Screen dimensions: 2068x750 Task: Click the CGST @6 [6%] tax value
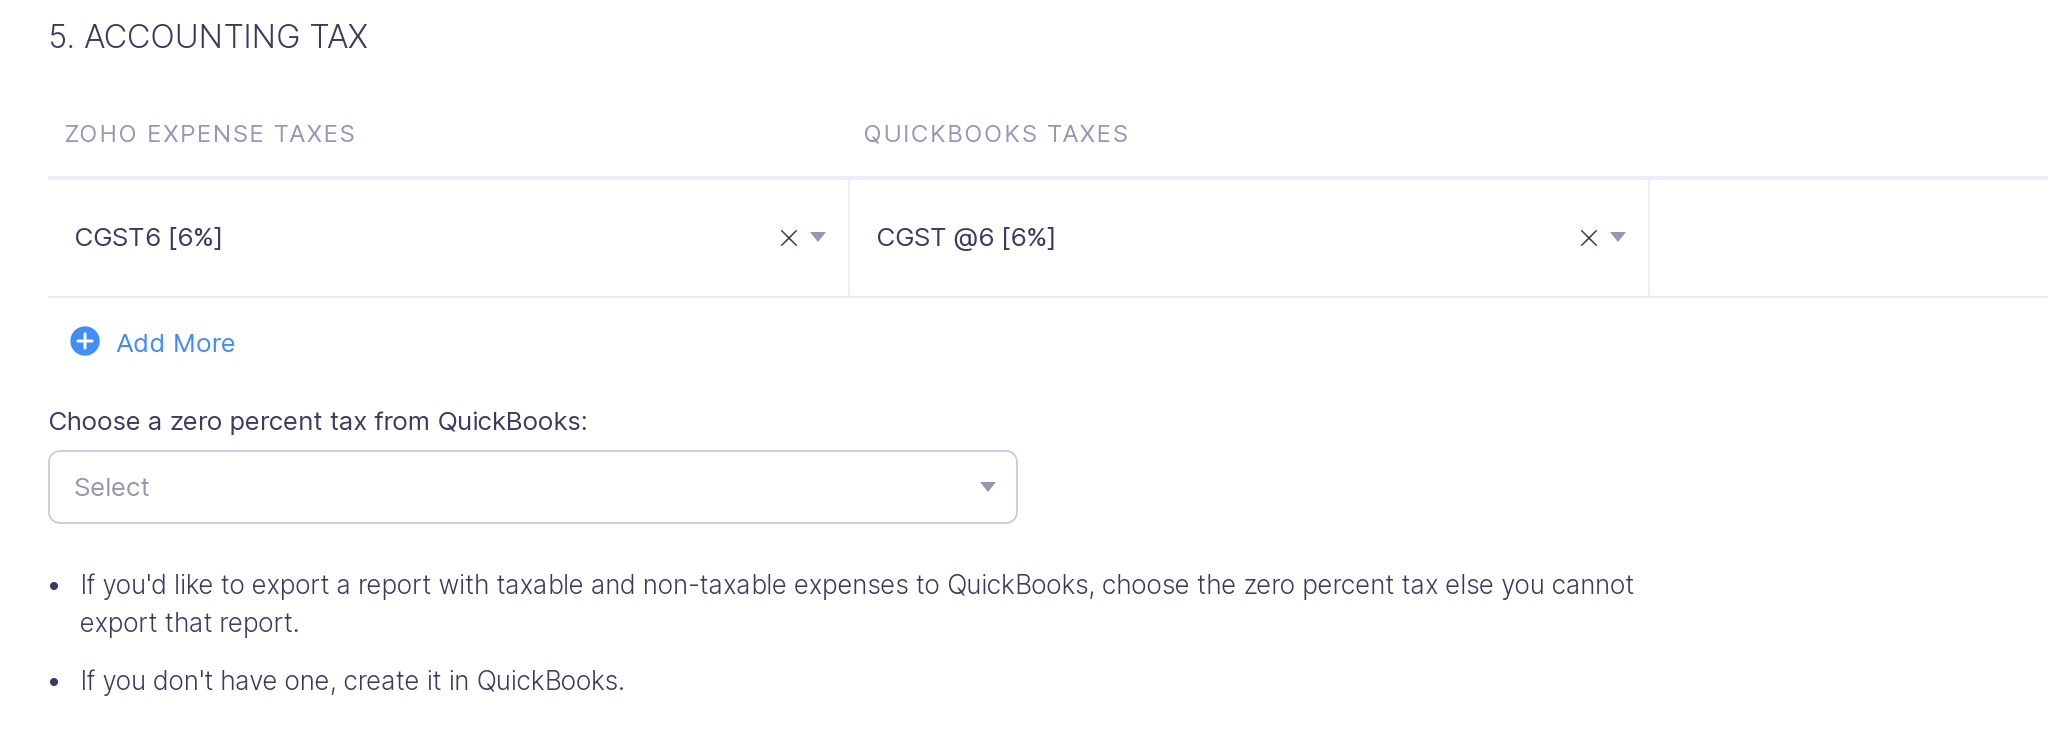click(966, 238)
